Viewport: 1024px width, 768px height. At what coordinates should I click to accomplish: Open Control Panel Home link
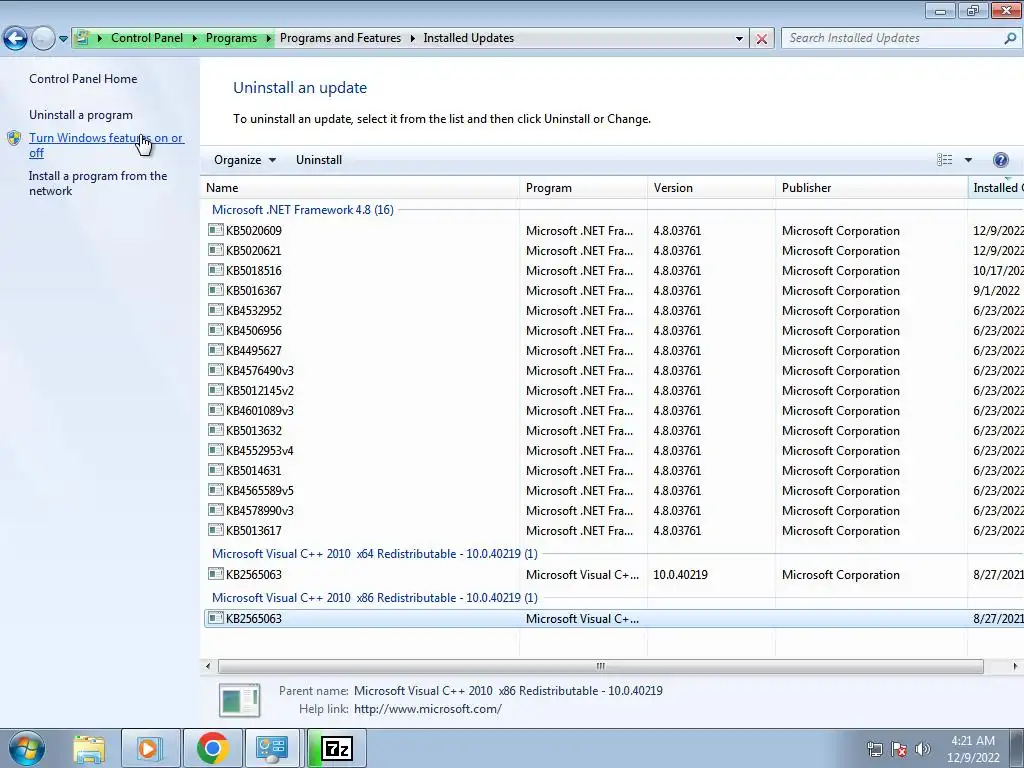(83, 79)
